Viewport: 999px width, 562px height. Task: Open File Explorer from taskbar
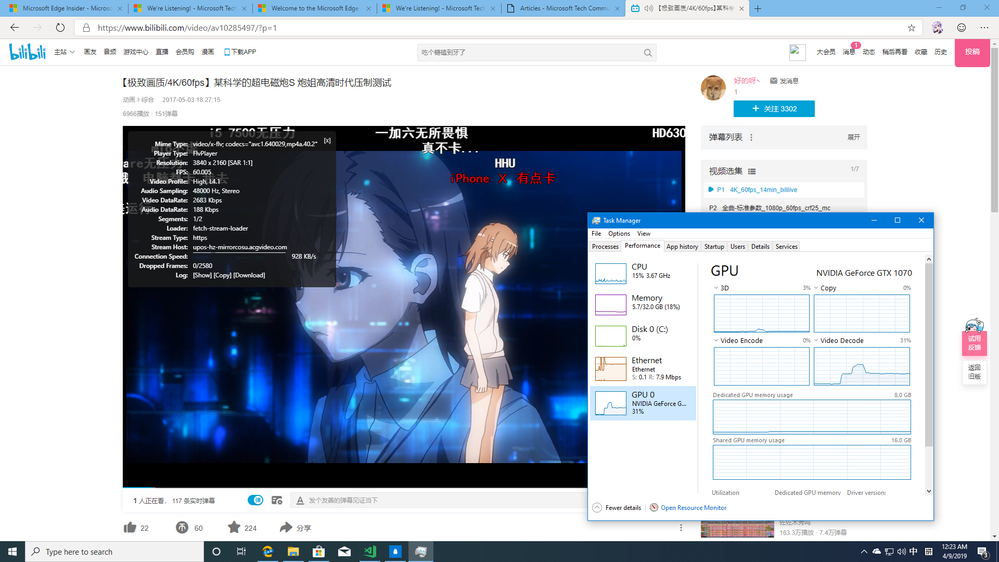293,552
